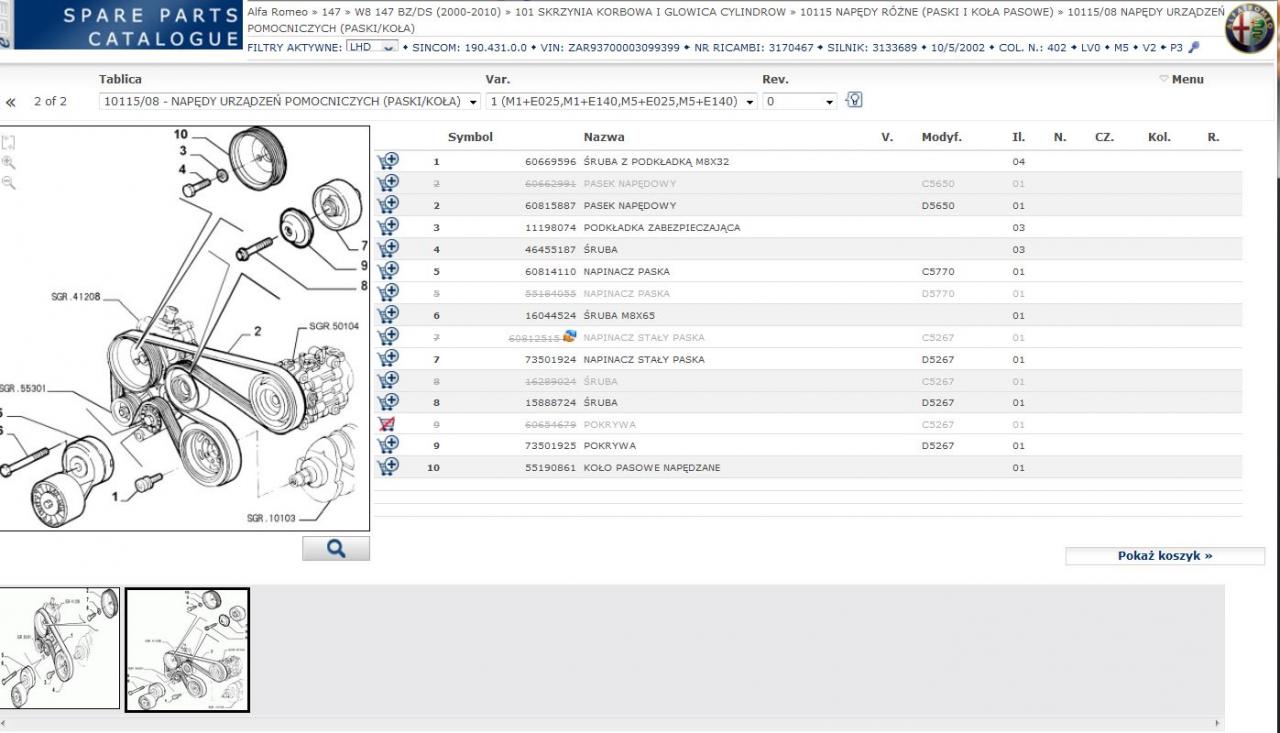Viewport: 1280px width, 733px height.
Task: Click SPARE PARTS CATALOGUE header banner
Action: (128, 26)
